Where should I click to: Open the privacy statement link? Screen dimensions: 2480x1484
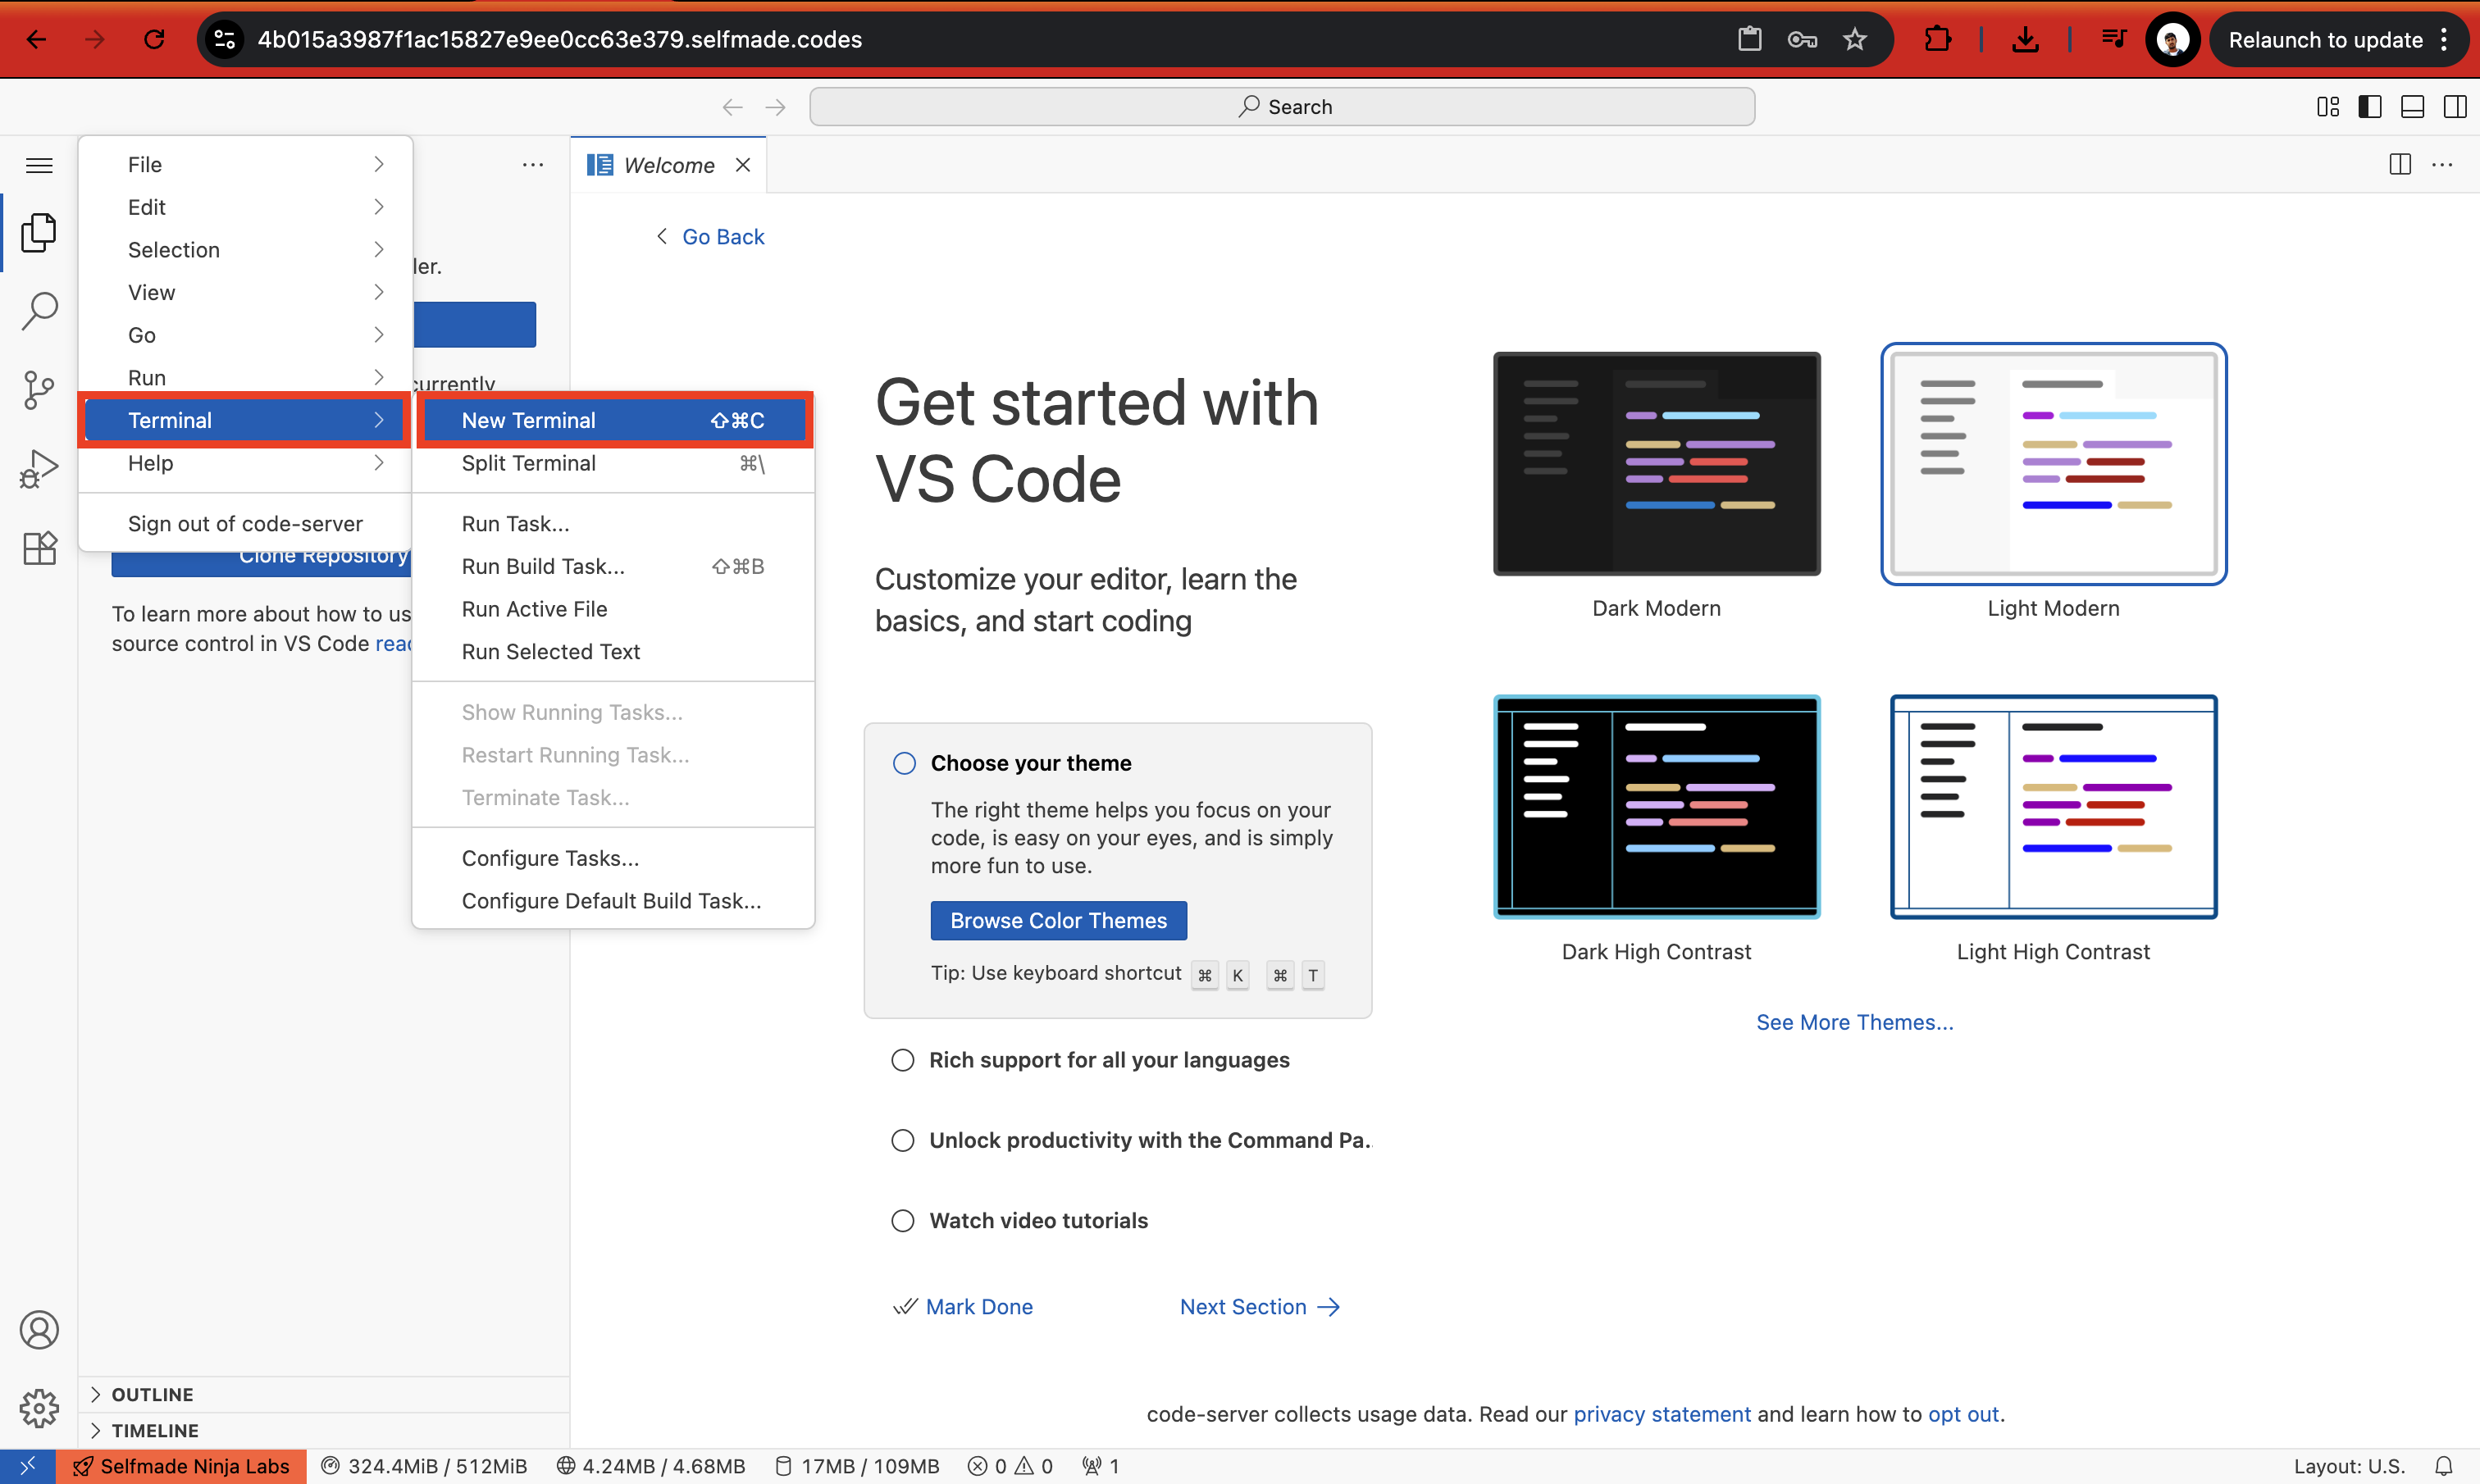pyautogui.click(x=1662, y=1414)
